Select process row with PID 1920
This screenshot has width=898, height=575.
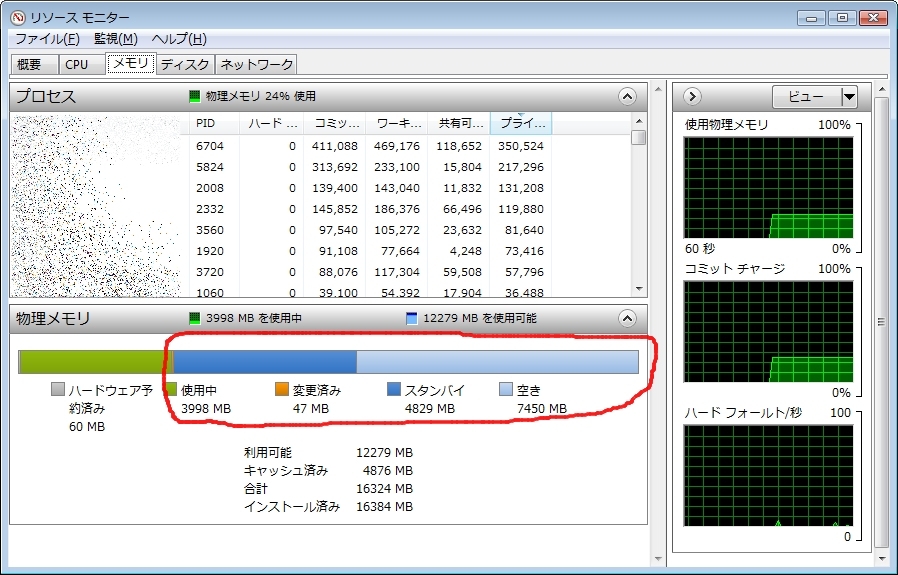[321, 251]
